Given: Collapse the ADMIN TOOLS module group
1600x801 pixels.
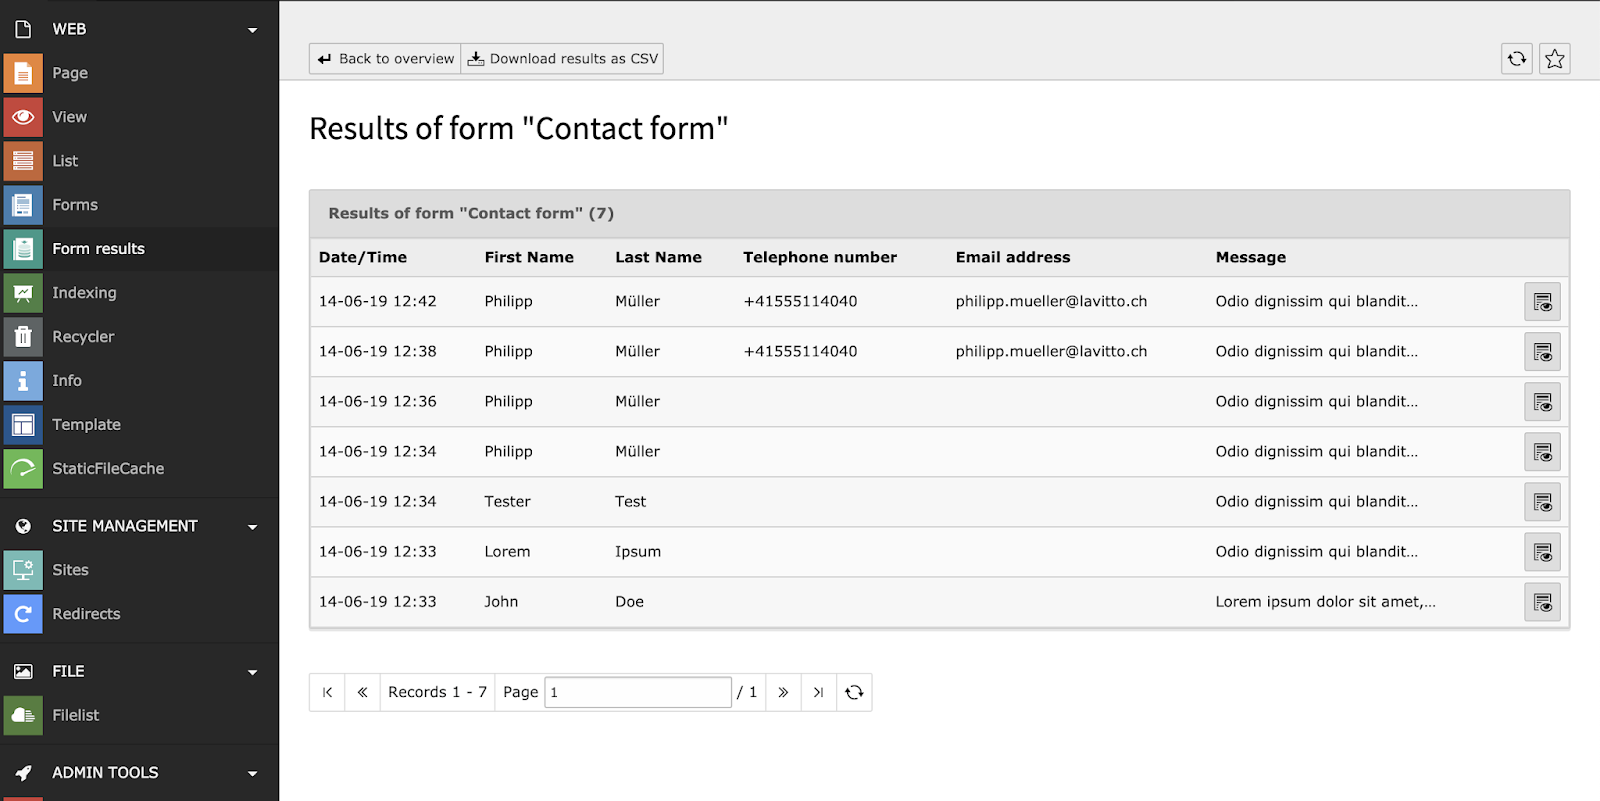Looking at the screenshot, I should click(252, 773).
